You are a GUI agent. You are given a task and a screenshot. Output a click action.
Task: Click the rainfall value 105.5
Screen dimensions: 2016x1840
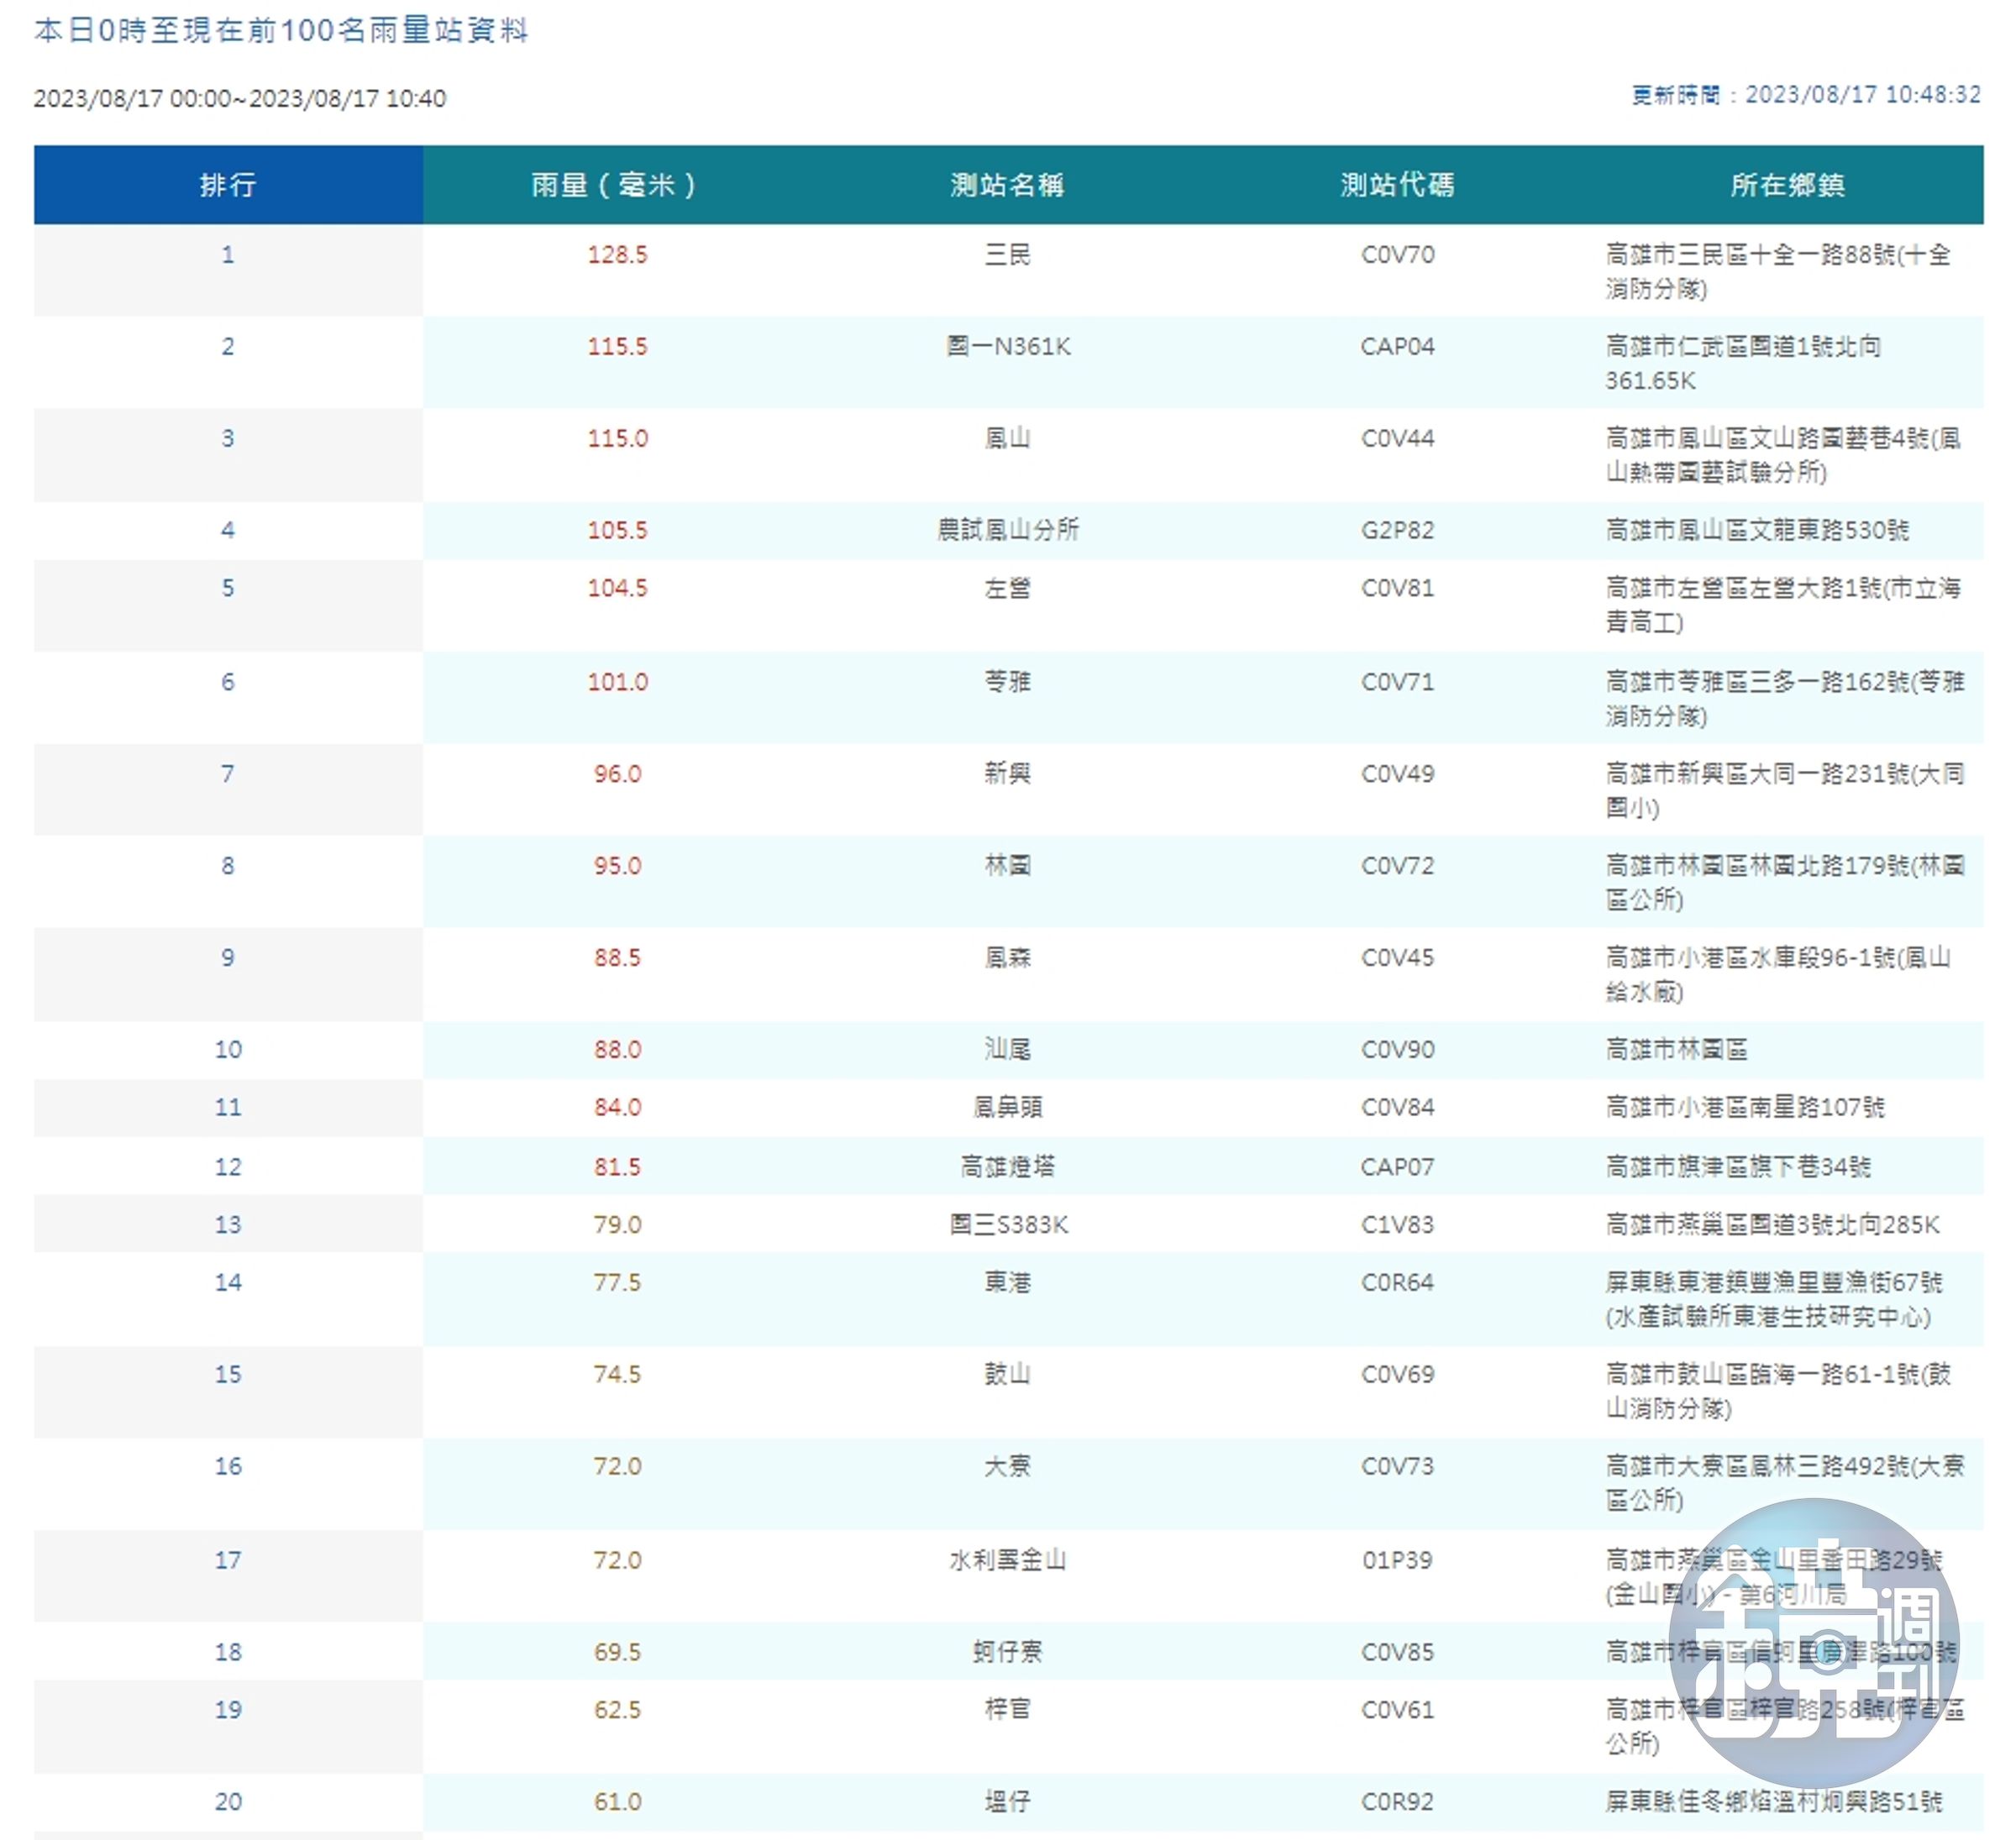(617, 530)
